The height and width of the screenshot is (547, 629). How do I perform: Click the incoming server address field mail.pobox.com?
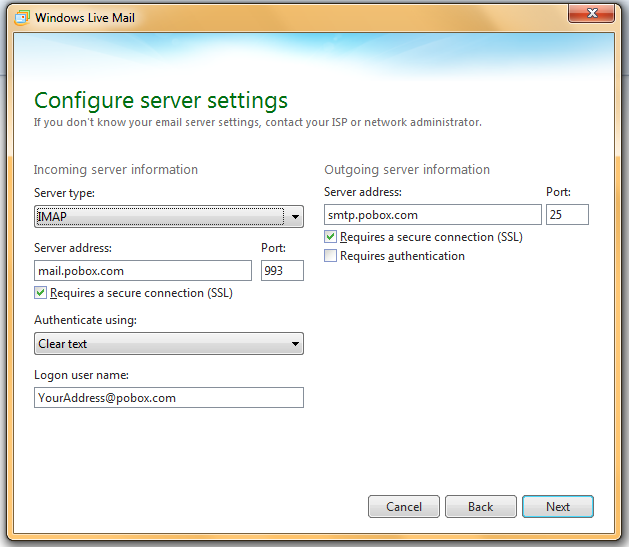click(143, 271)
